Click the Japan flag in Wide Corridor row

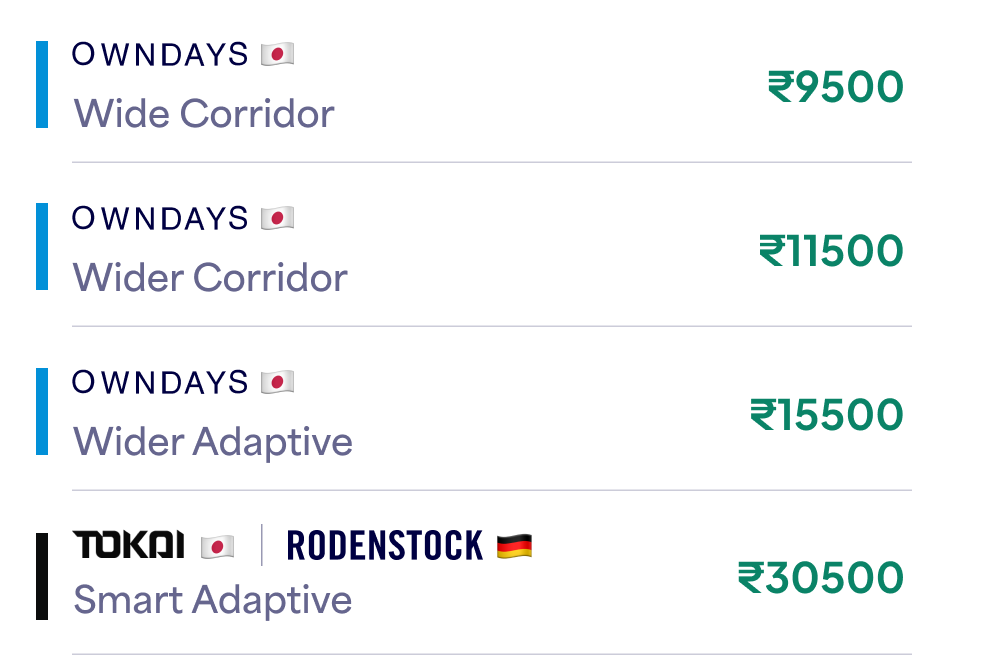[277, 54]
